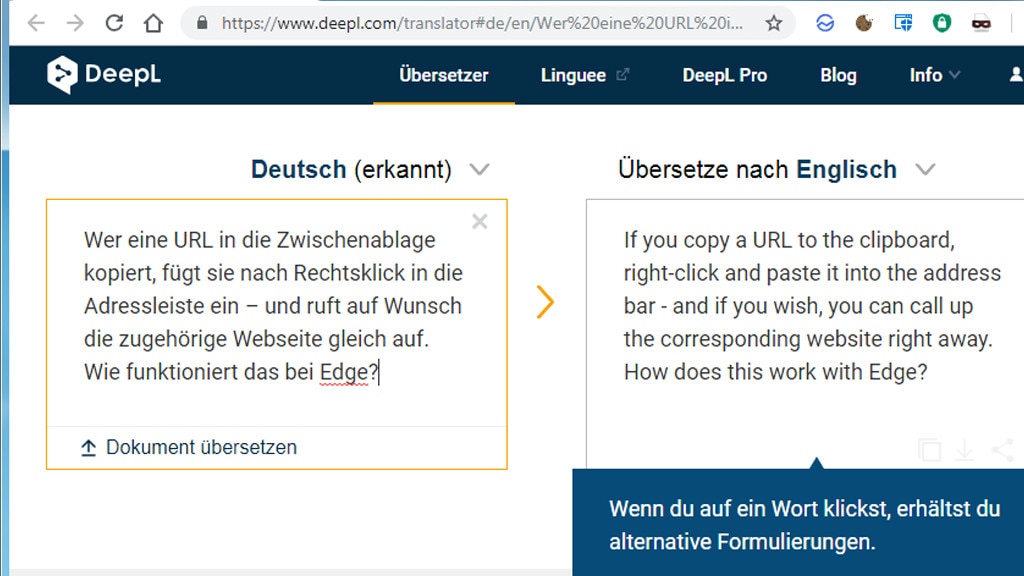Switch to the Übersetzer tab

point(443,74)
